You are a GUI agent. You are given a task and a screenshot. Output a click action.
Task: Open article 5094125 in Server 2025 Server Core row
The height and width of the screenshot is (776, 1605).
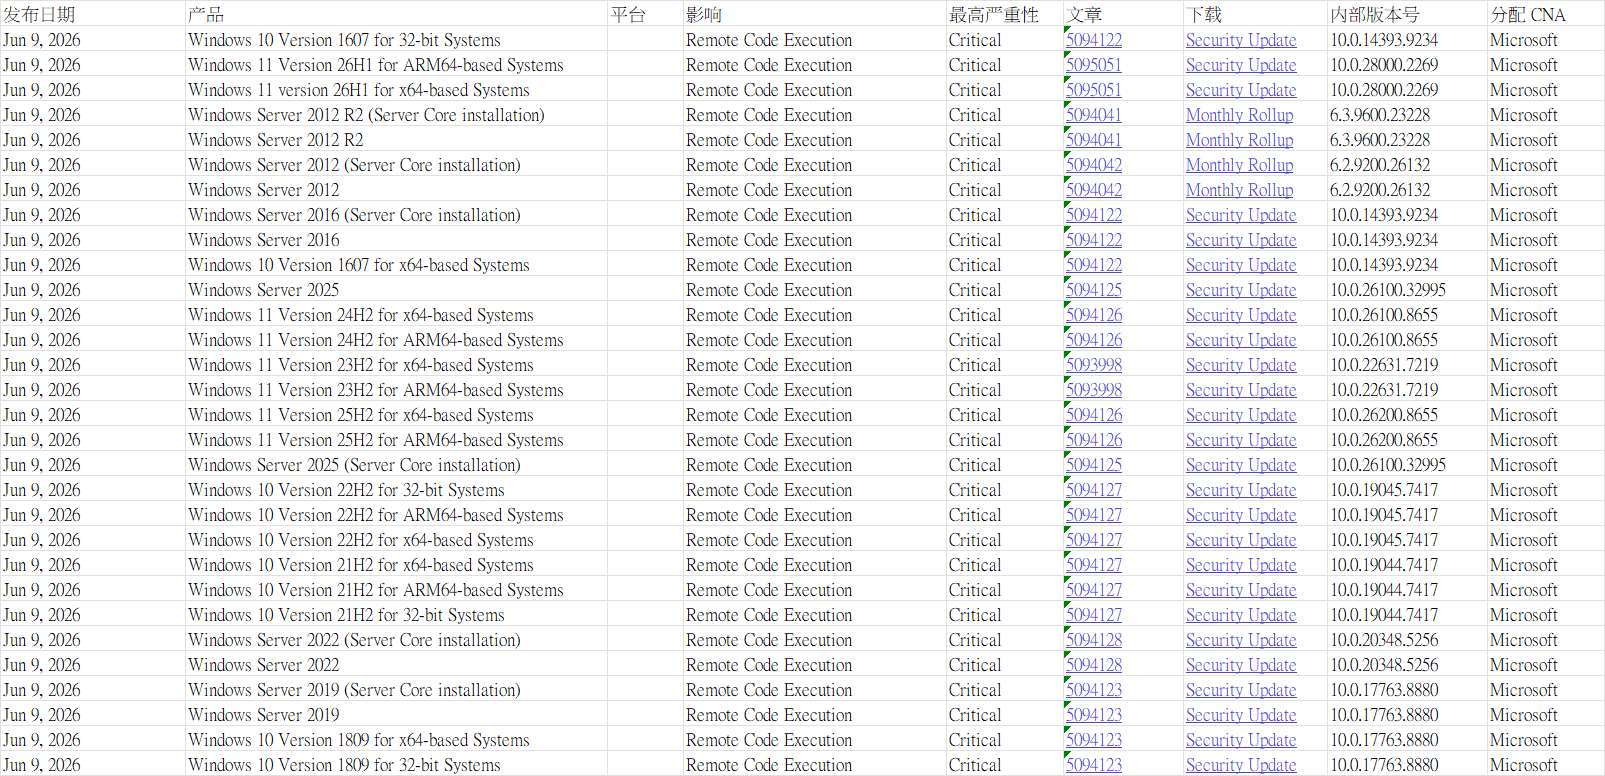click(1094, 465)
